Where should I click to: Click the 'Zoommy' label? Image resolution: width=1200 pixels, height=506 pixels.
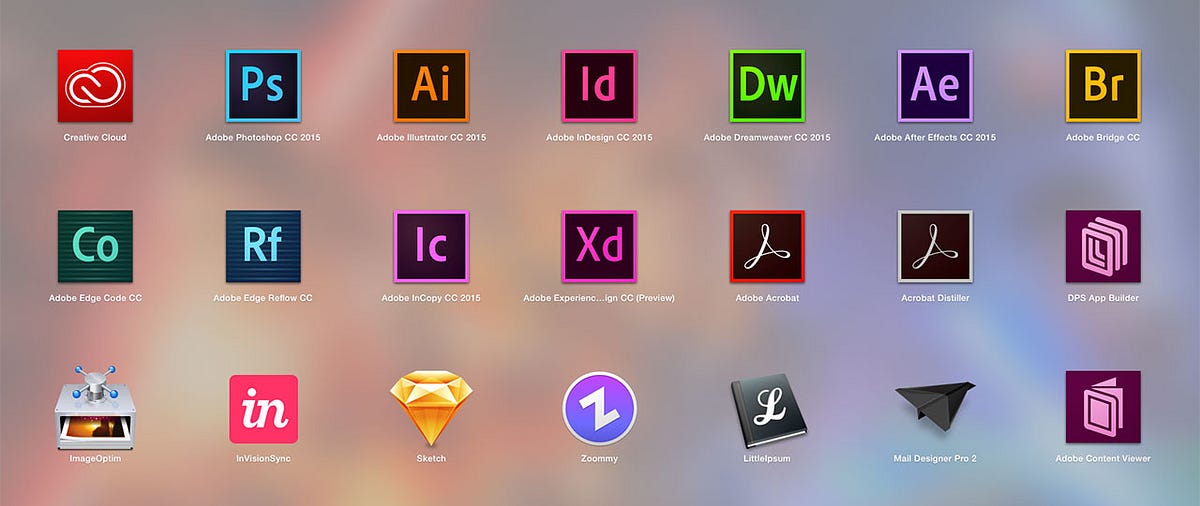click(x=599, y=458)
